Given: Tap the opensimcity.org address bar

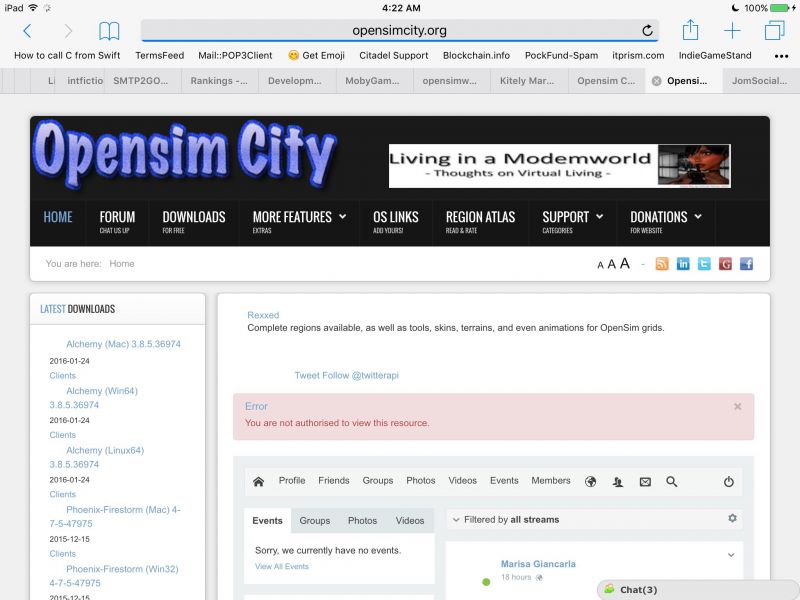Looking at the screenshot, I should (x=399, y=31).
